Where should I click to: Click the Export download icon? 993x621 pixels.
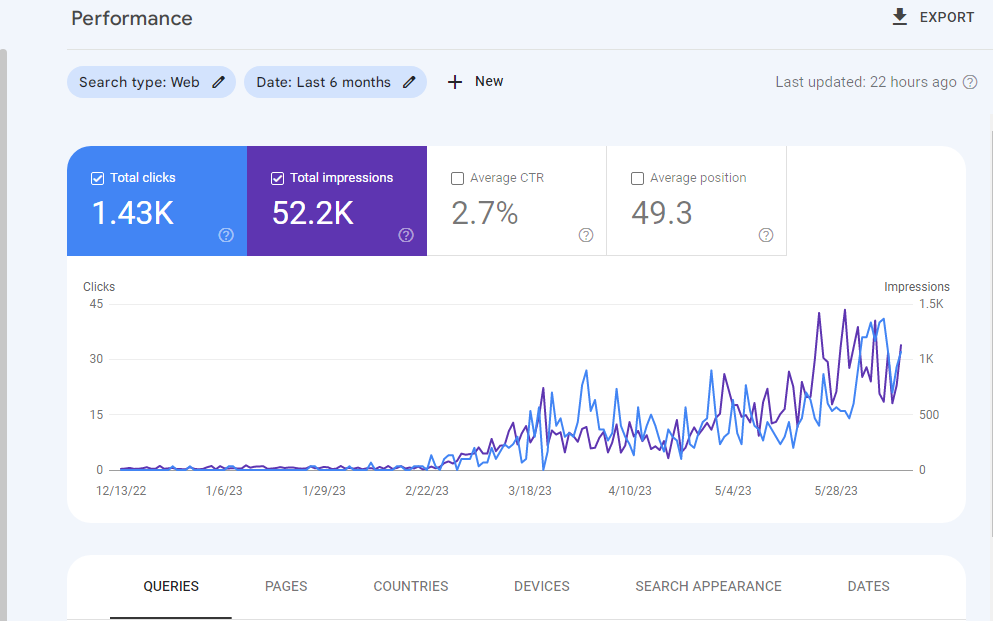pyautogui.click(x=899, y=17)
